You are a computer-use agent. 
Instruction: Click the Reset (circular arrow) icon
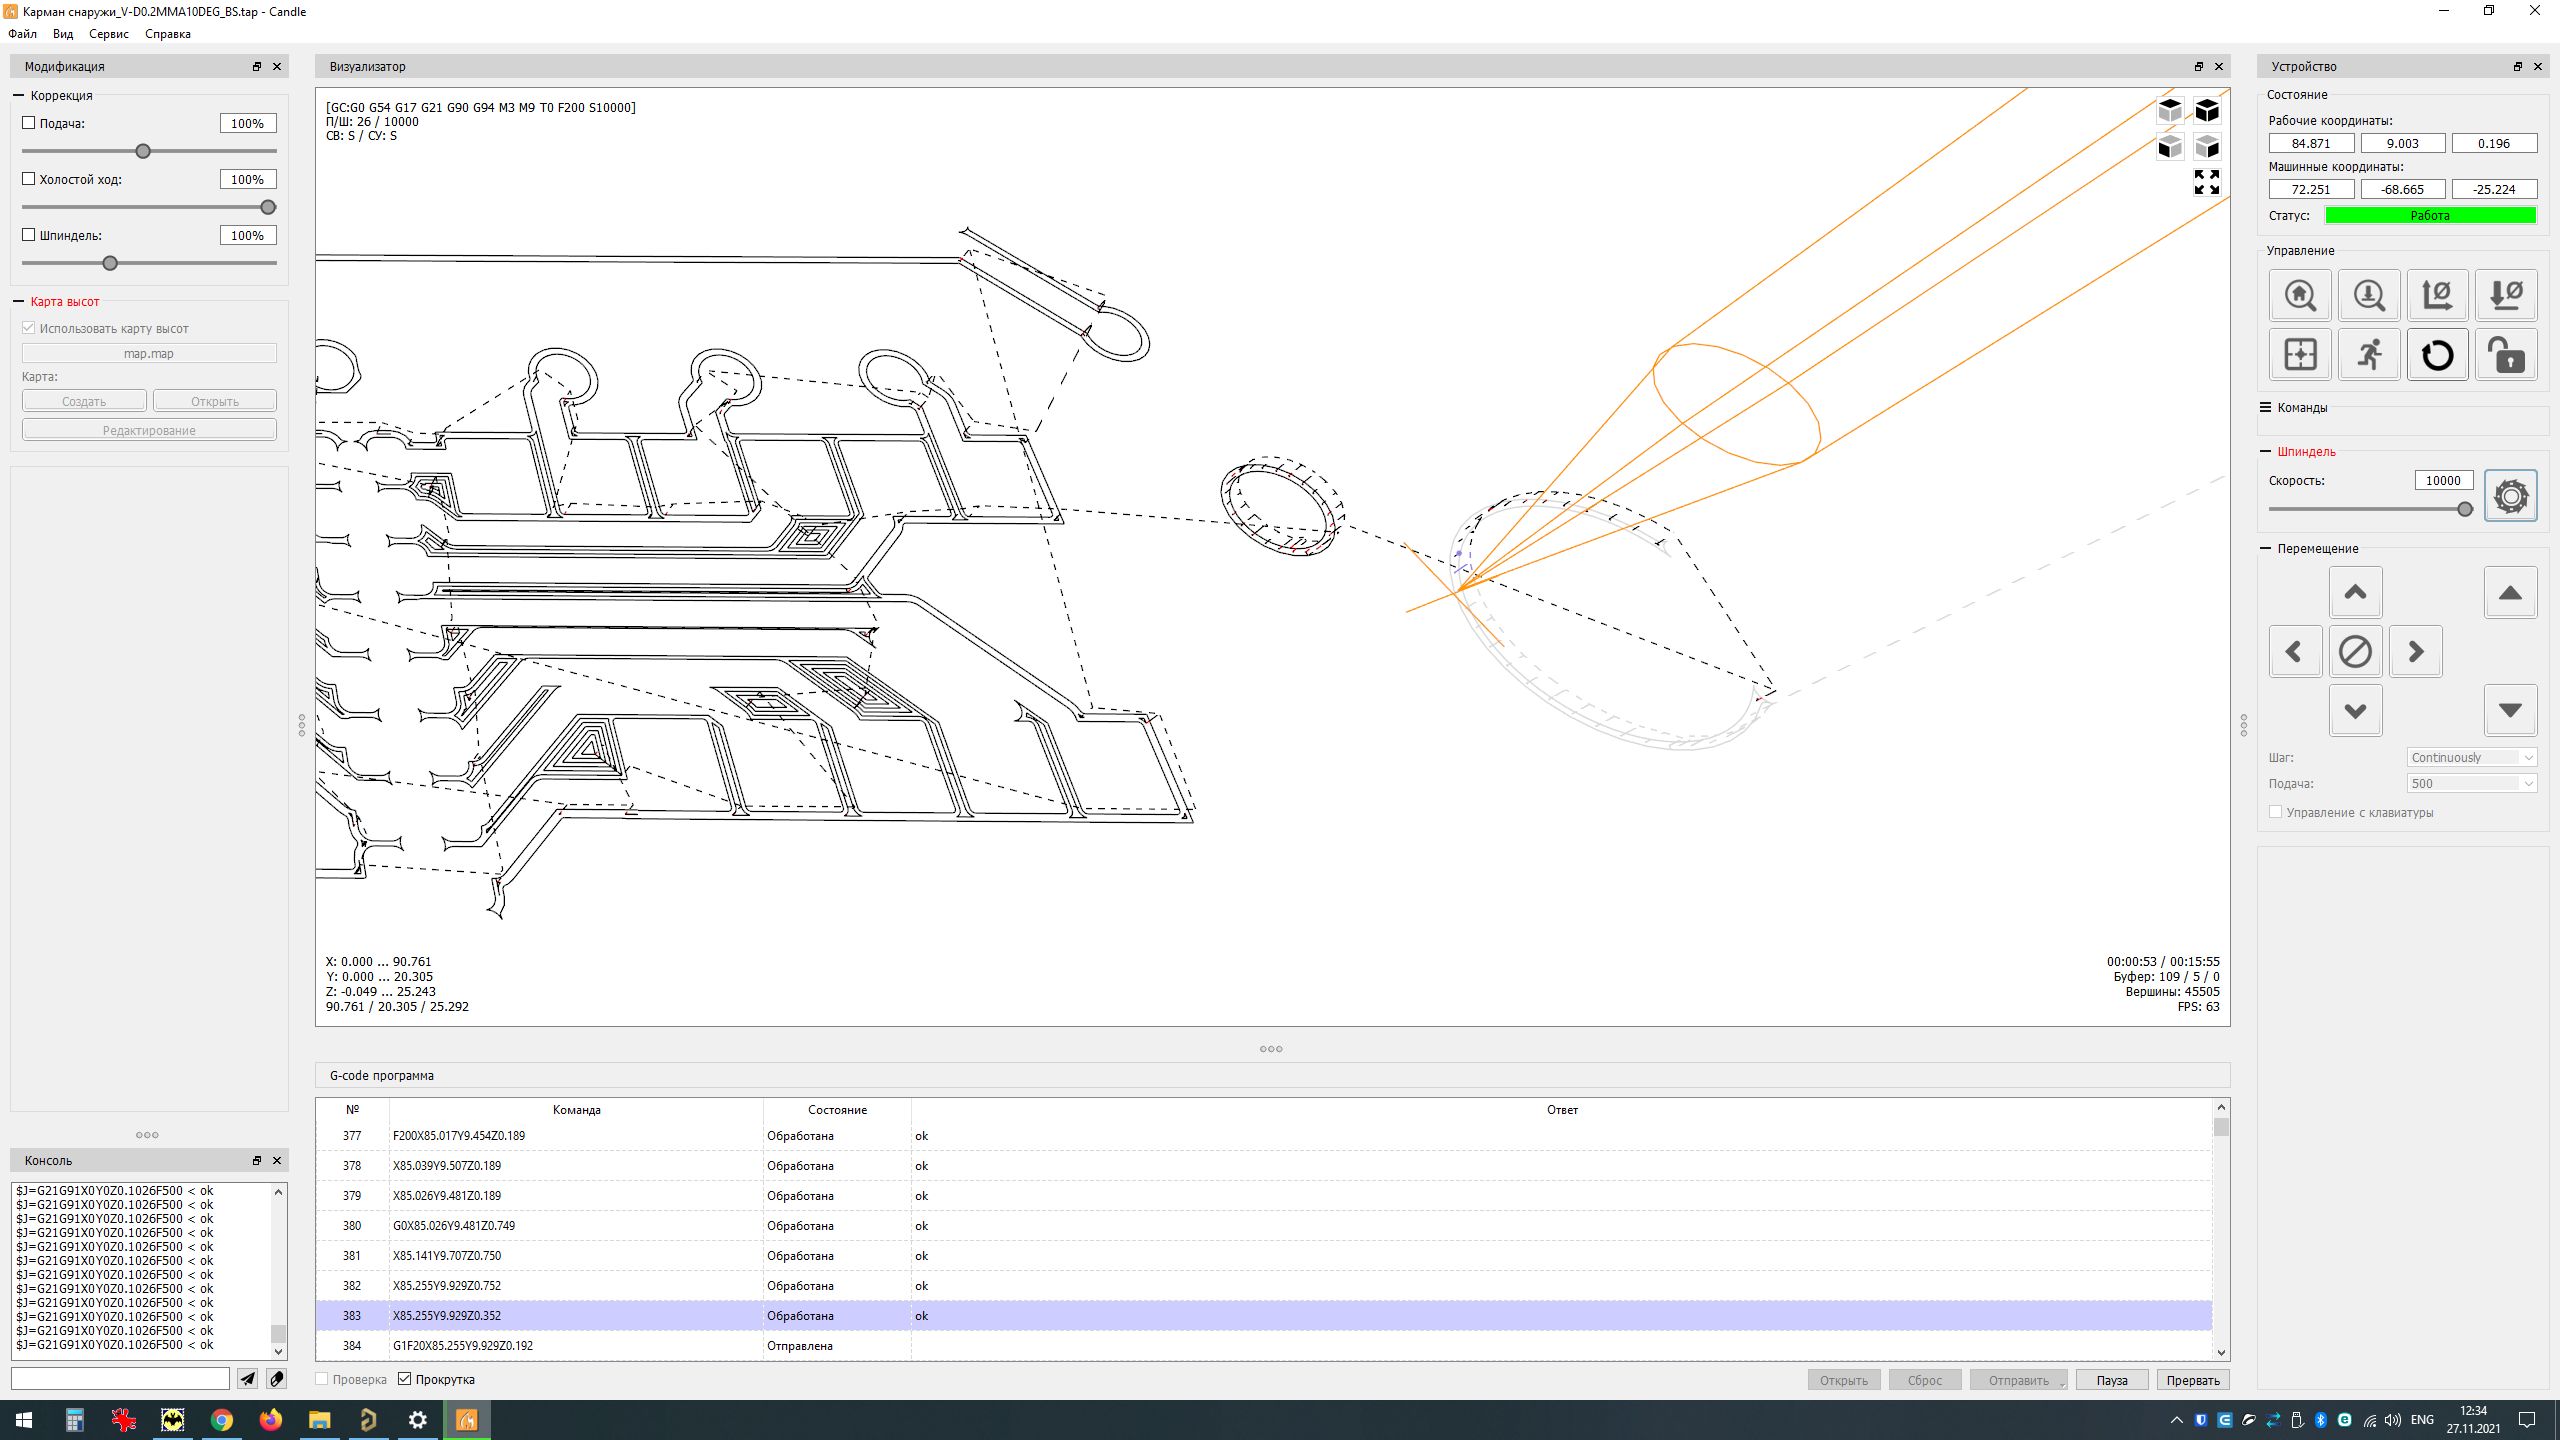(x=2437, y=354)
